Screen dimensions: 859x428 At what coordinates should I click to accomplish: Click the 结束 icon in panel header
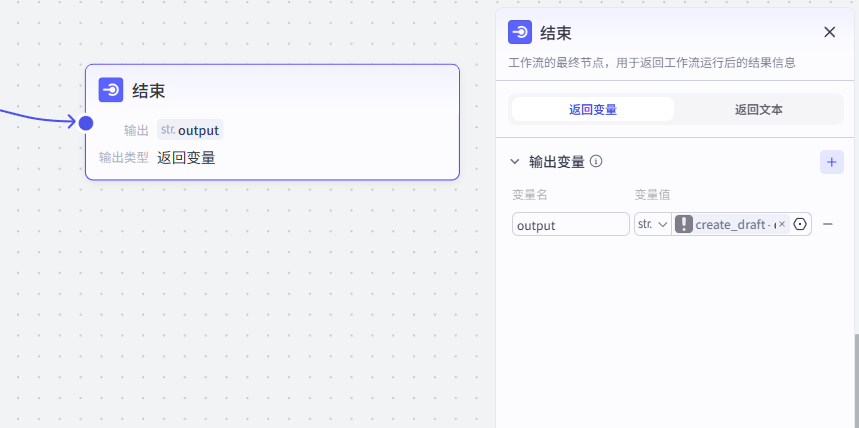click(x=520, y=32)
